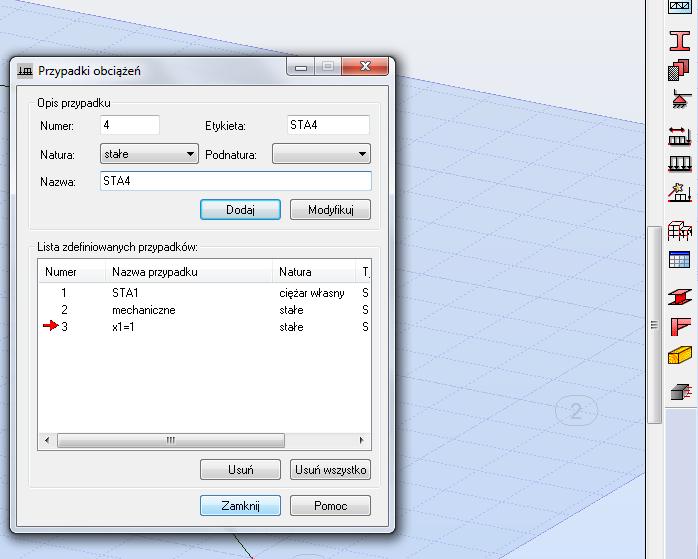Click the Zamknij button
This screenshot has width=698, height=559.
(x=240, y=506)
